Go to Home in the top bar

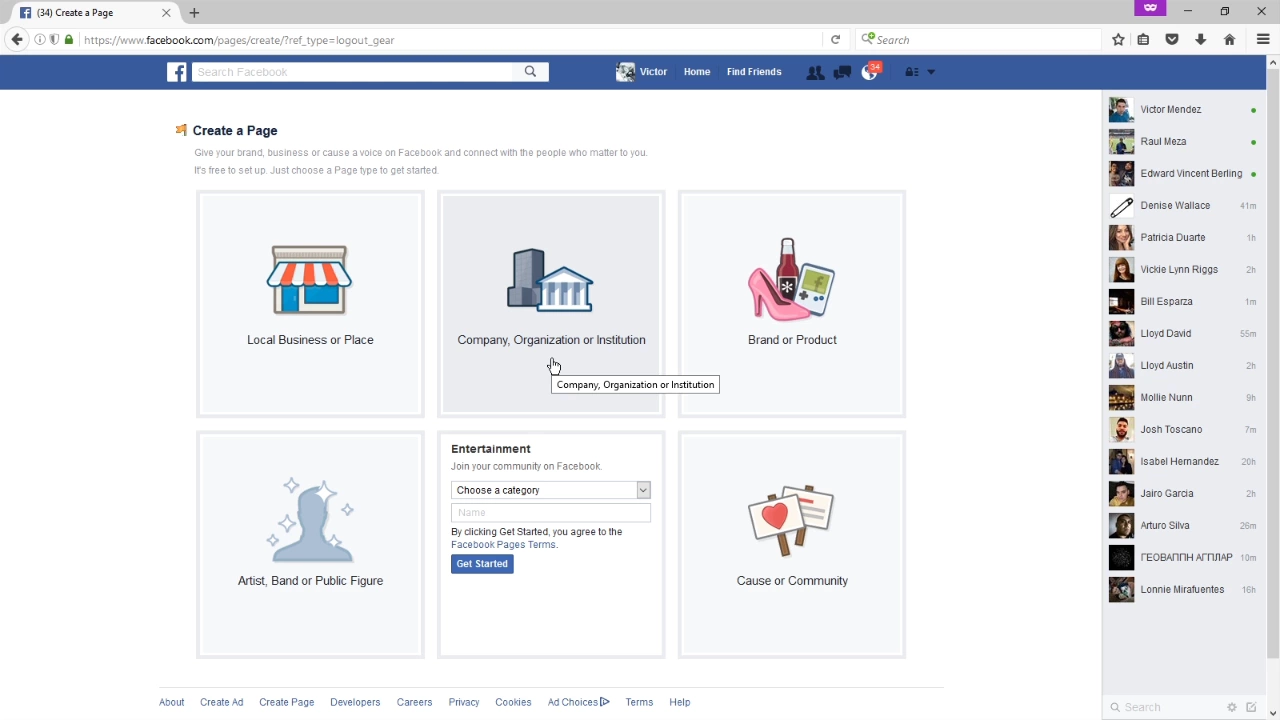tap(697, 72)
